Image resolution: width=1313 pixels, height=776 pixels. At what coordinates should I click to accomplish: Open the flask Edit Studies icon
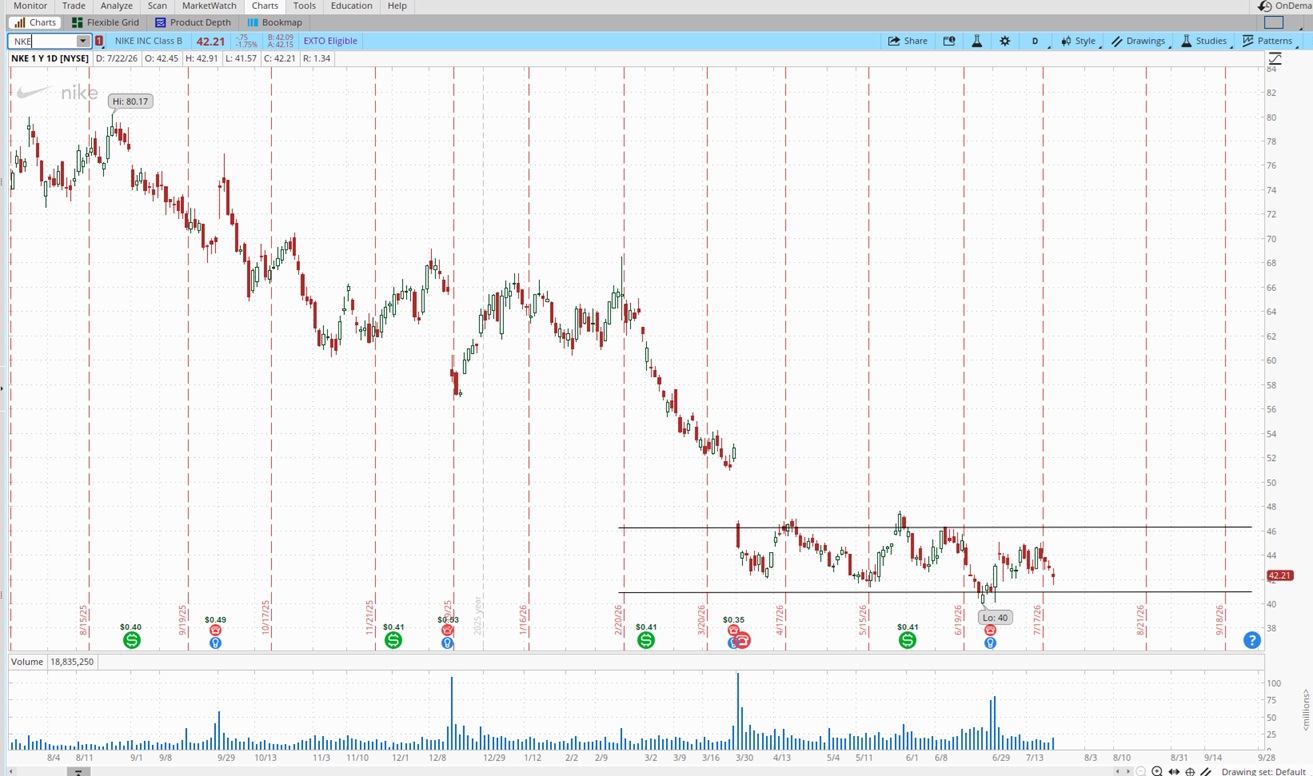click(977, 41)
